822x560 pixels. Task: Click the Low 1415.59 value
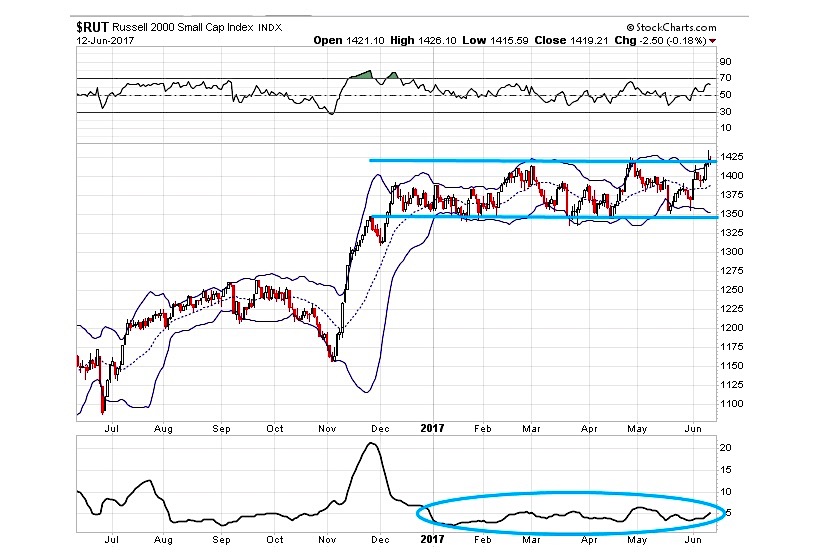(495, 40)
